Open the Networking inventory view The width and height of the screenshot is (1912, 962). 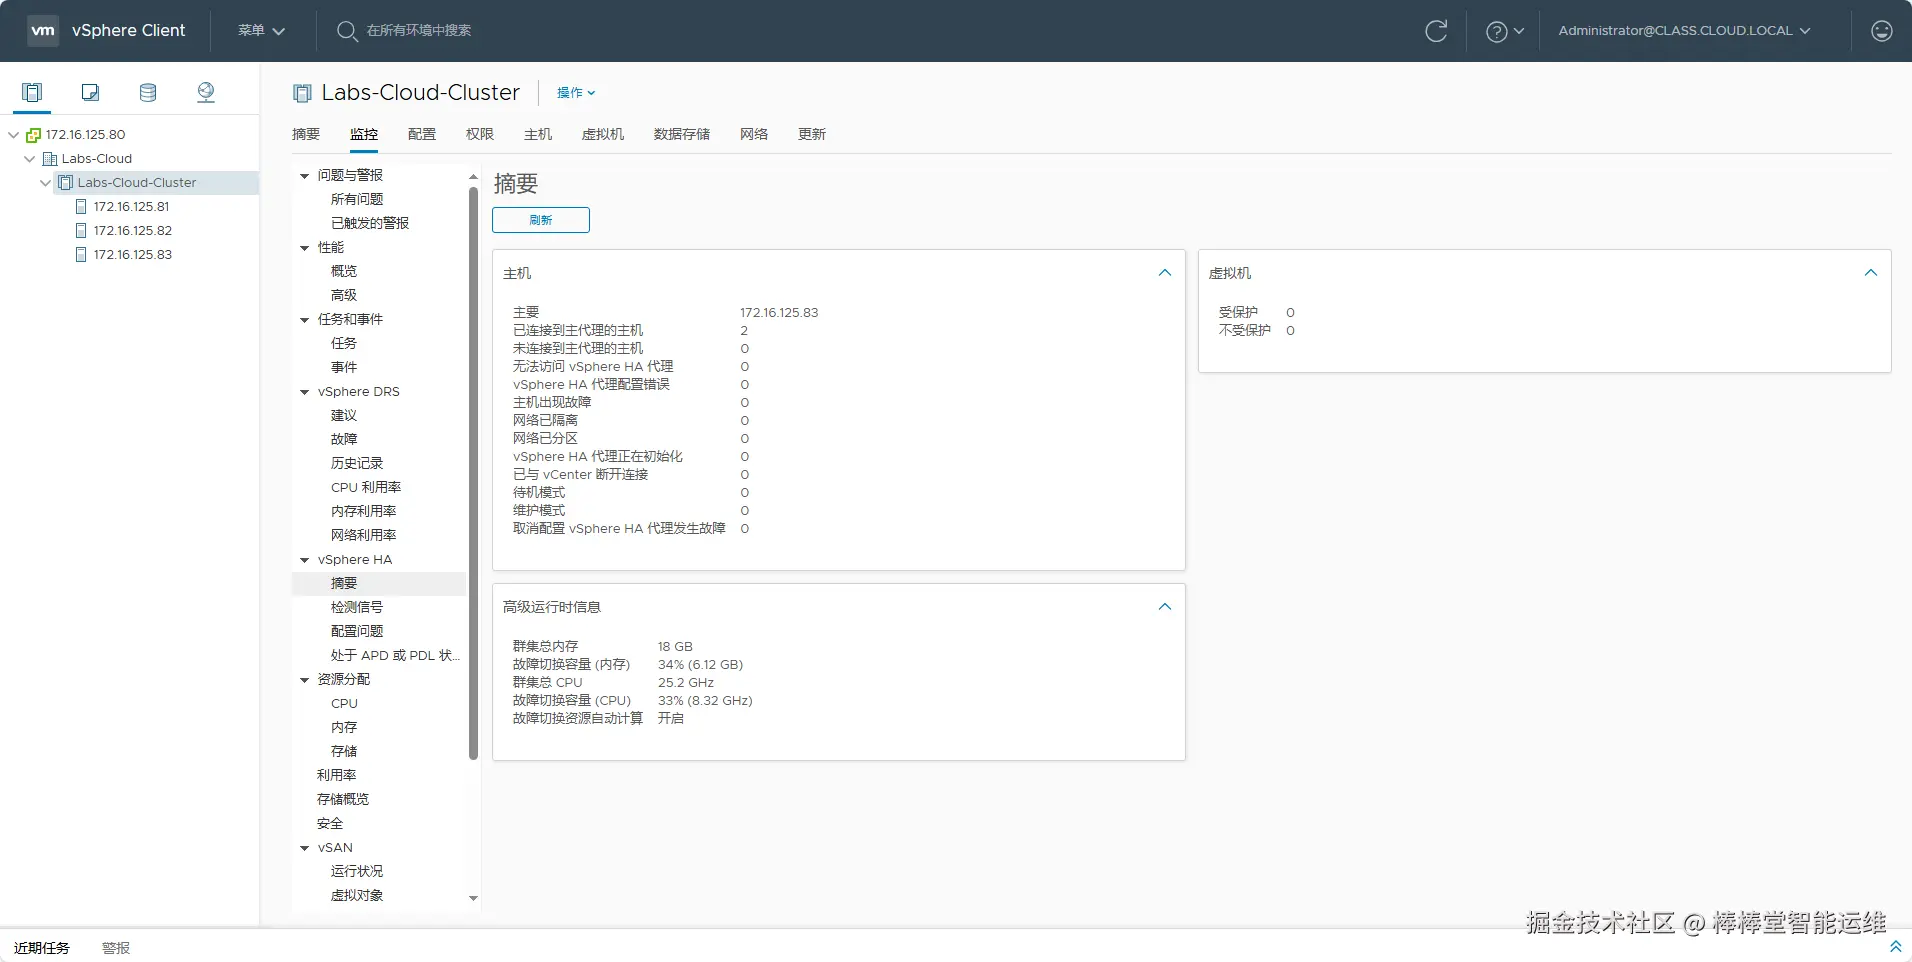[x=206, y=93]
